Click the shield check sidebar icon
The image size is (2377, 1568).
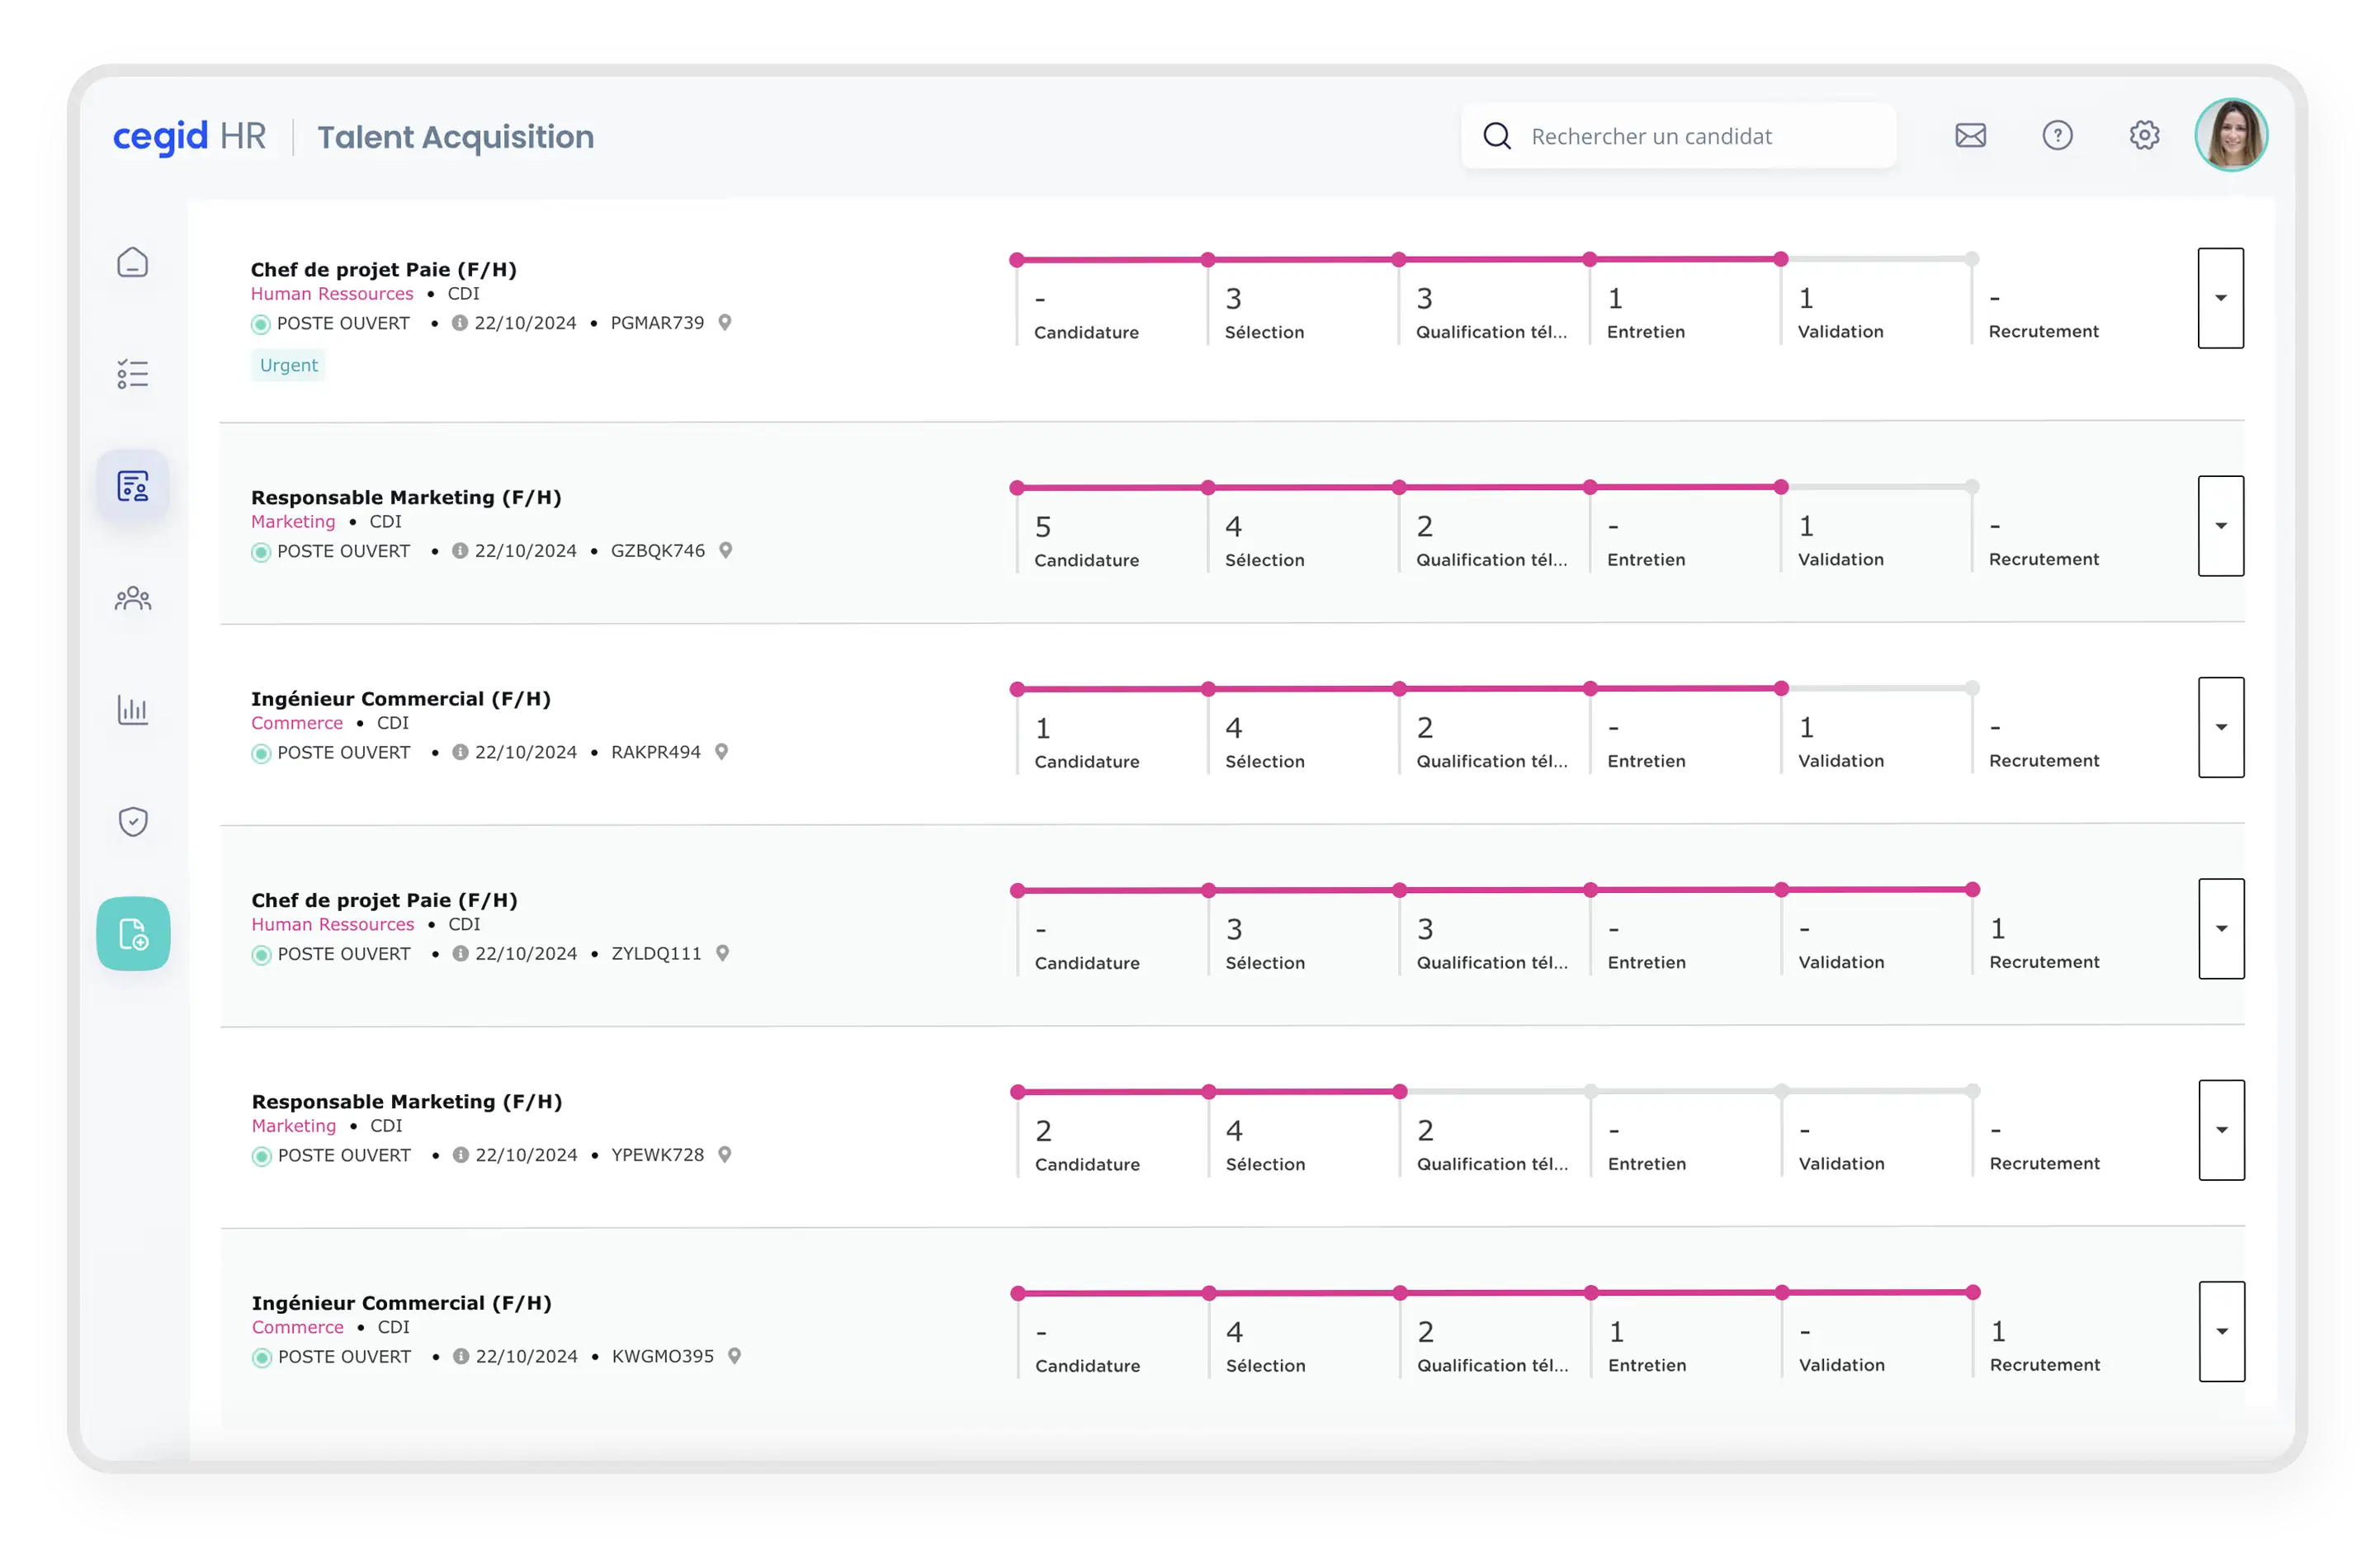point(132,821)
